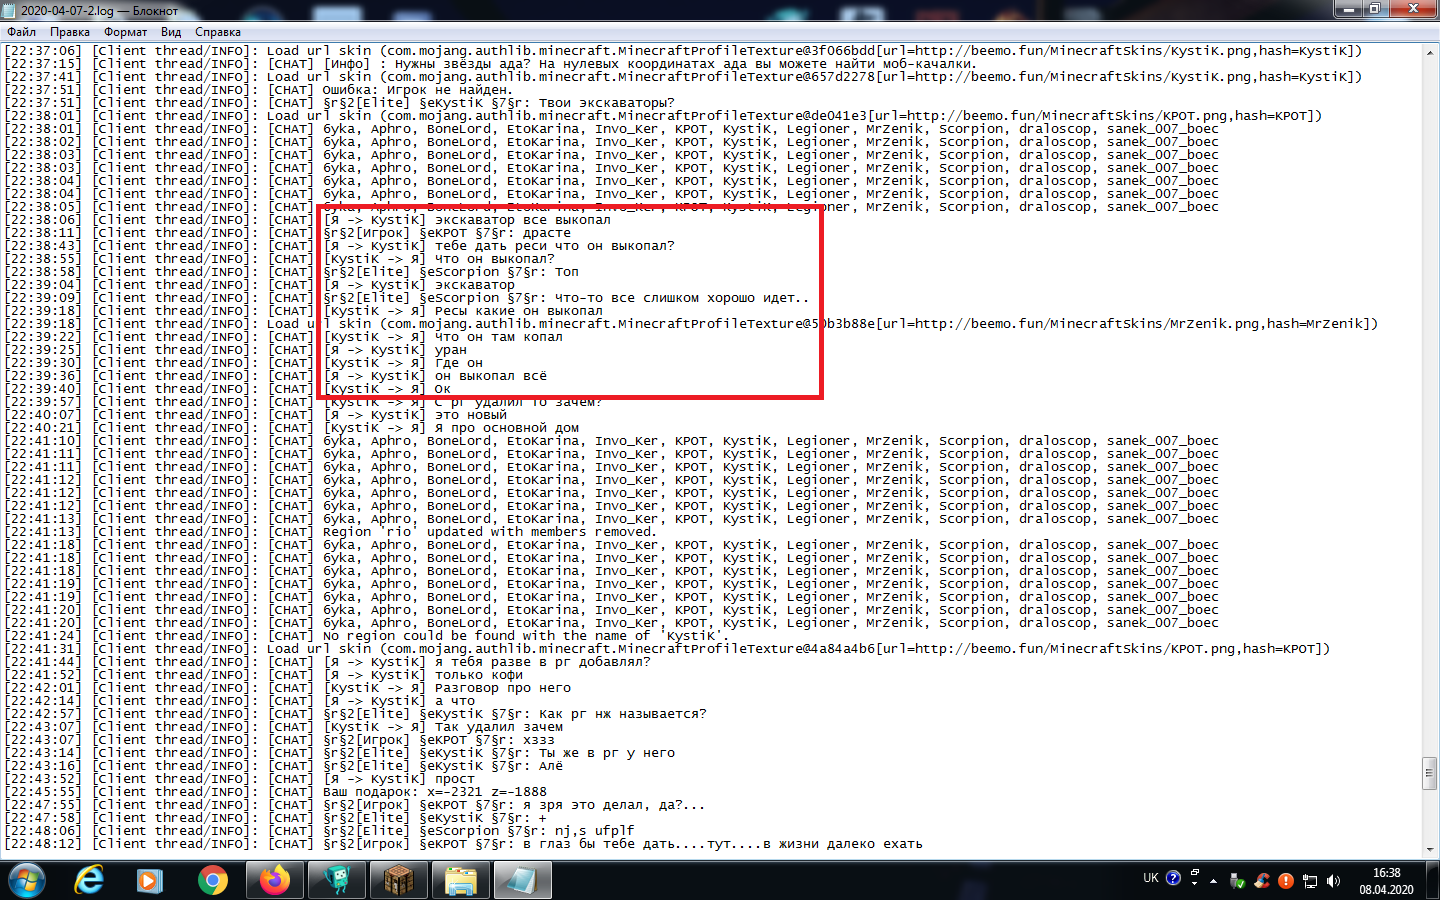Click the Notepad taskbar icon

(522, 880)
